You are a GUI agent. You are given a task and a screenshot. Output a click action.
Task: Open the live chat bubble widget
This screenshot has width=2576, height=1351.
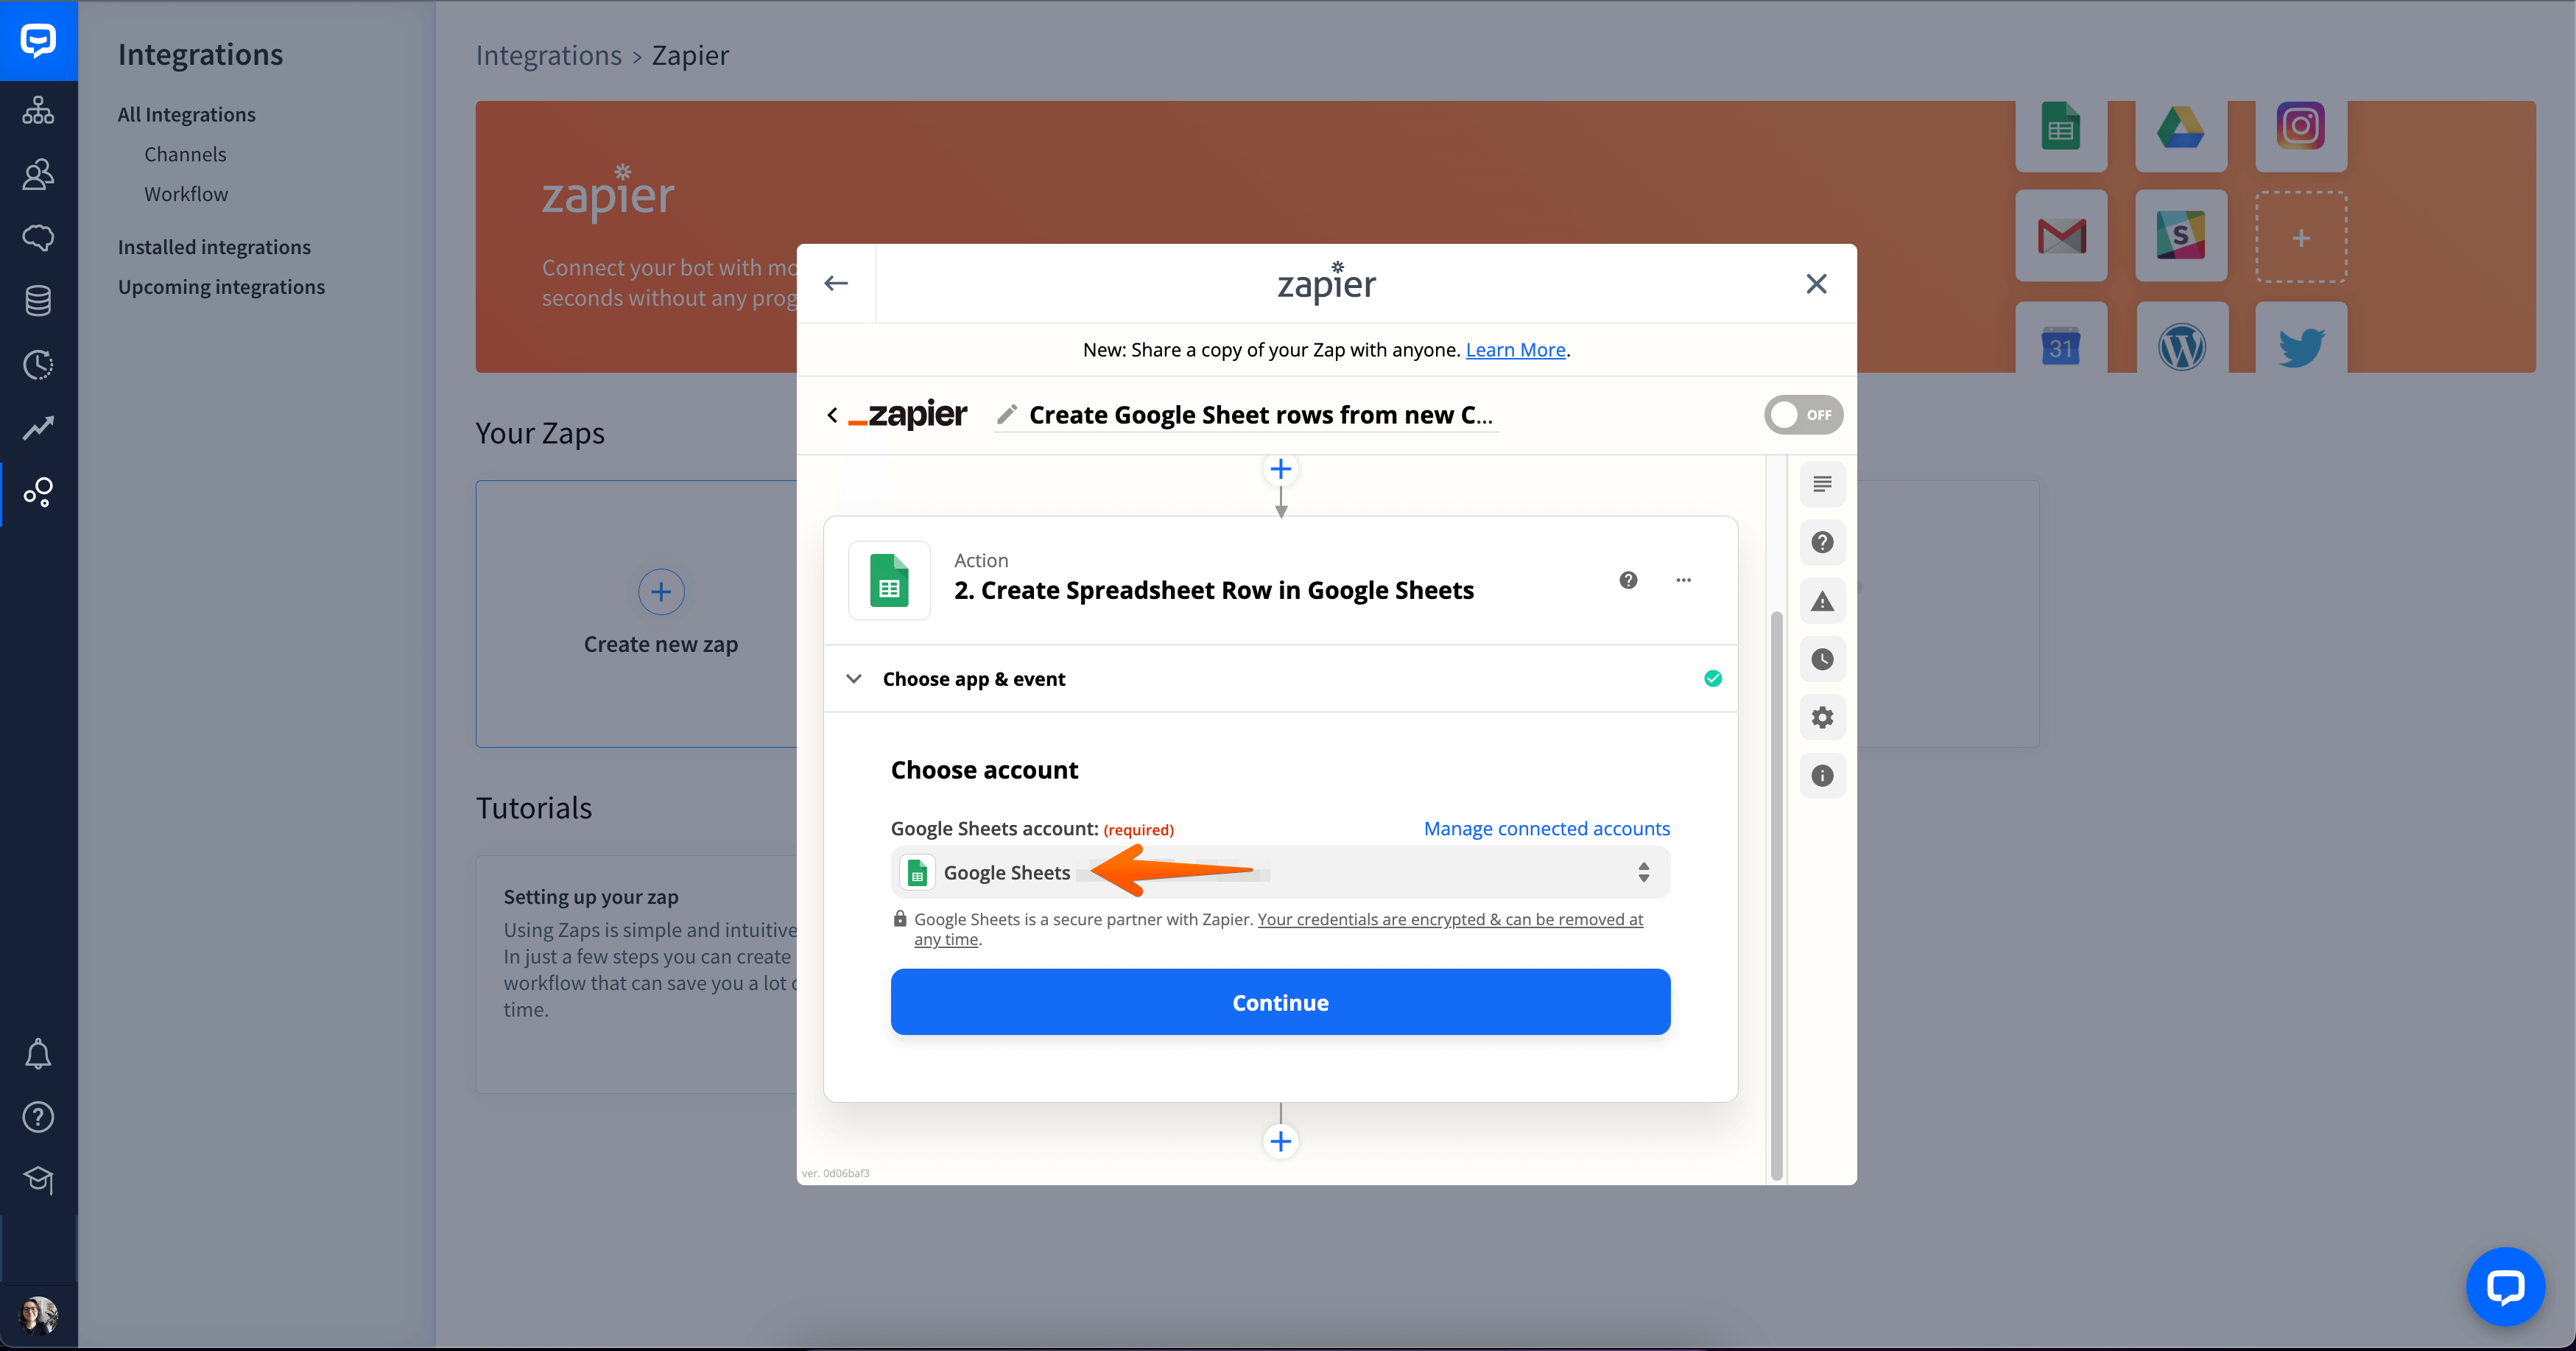pyautogui.click(x=2505, y=1286)
